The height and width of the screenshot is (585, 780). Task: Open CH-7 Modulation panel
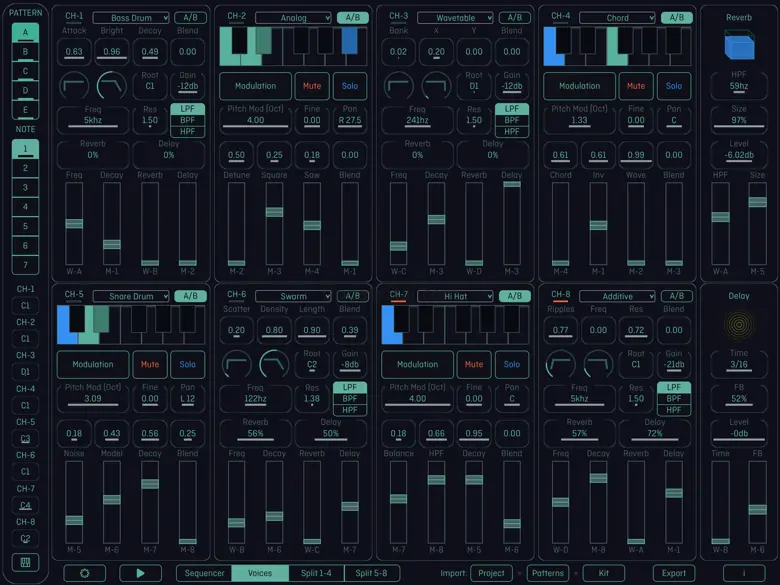pyautogui.click(x=417, y=365)
